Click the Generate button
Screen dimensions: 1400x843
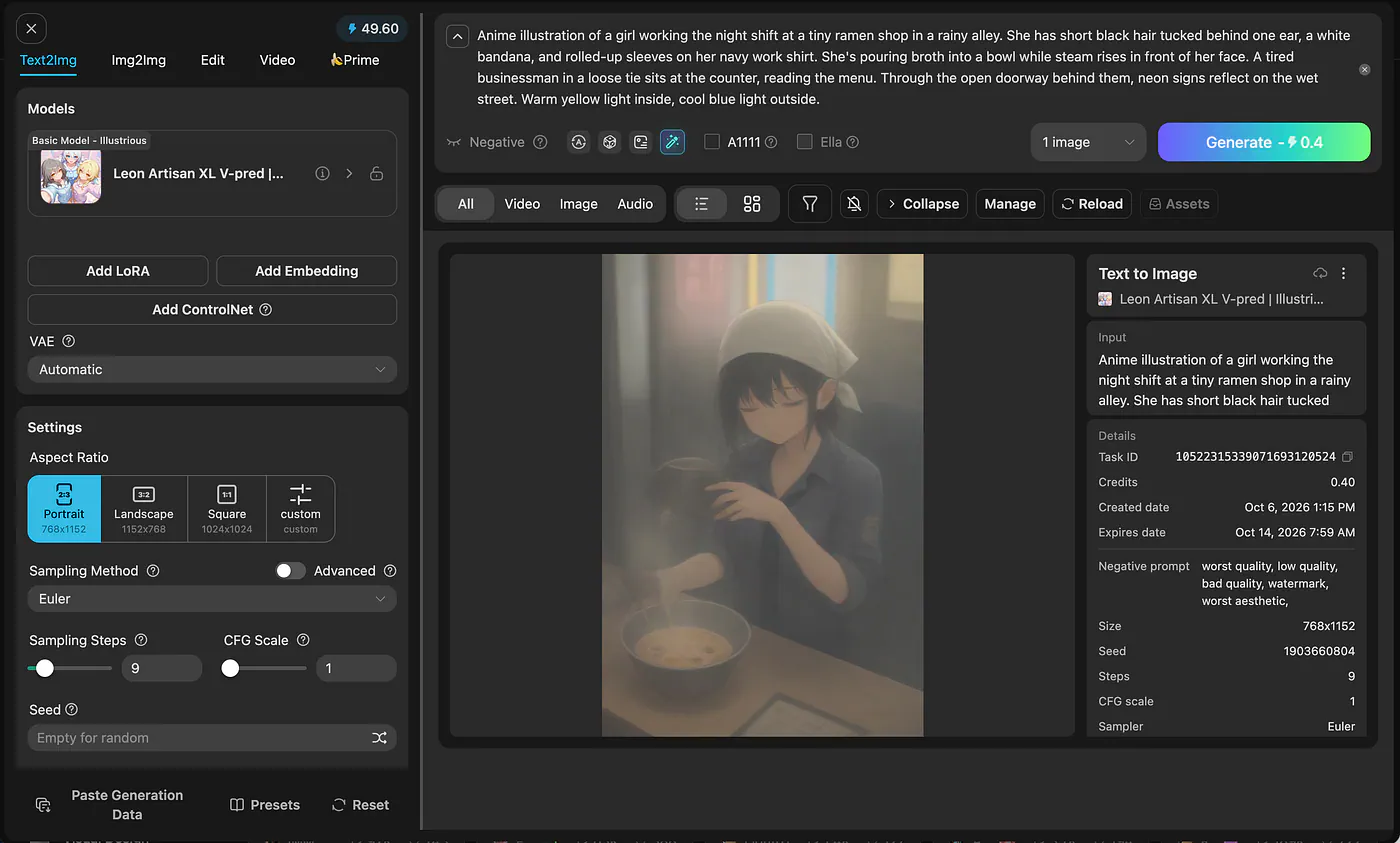point(1264,142)
